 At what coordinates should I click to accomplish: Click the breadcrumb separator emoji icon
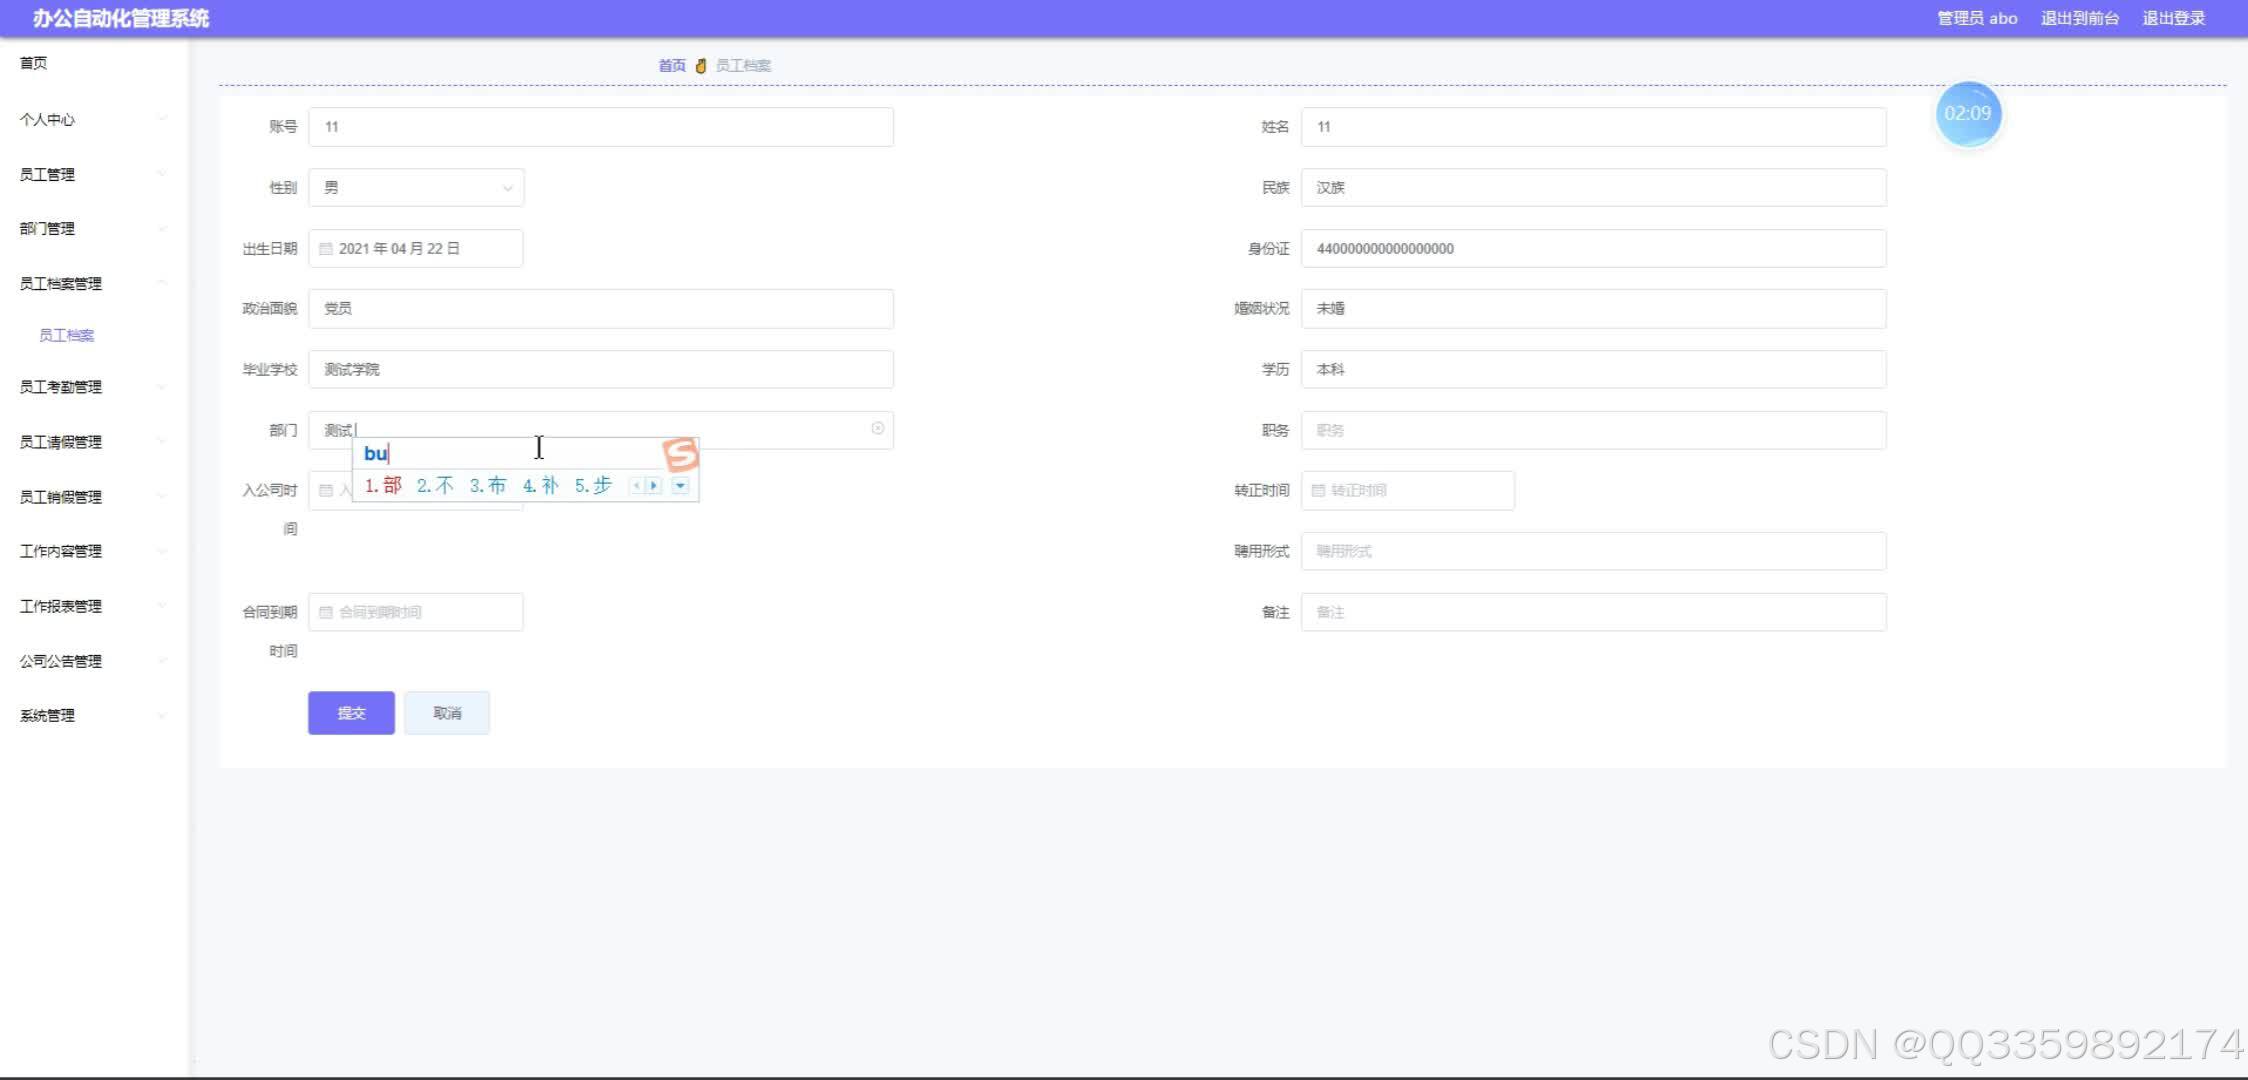click(701, 66)
